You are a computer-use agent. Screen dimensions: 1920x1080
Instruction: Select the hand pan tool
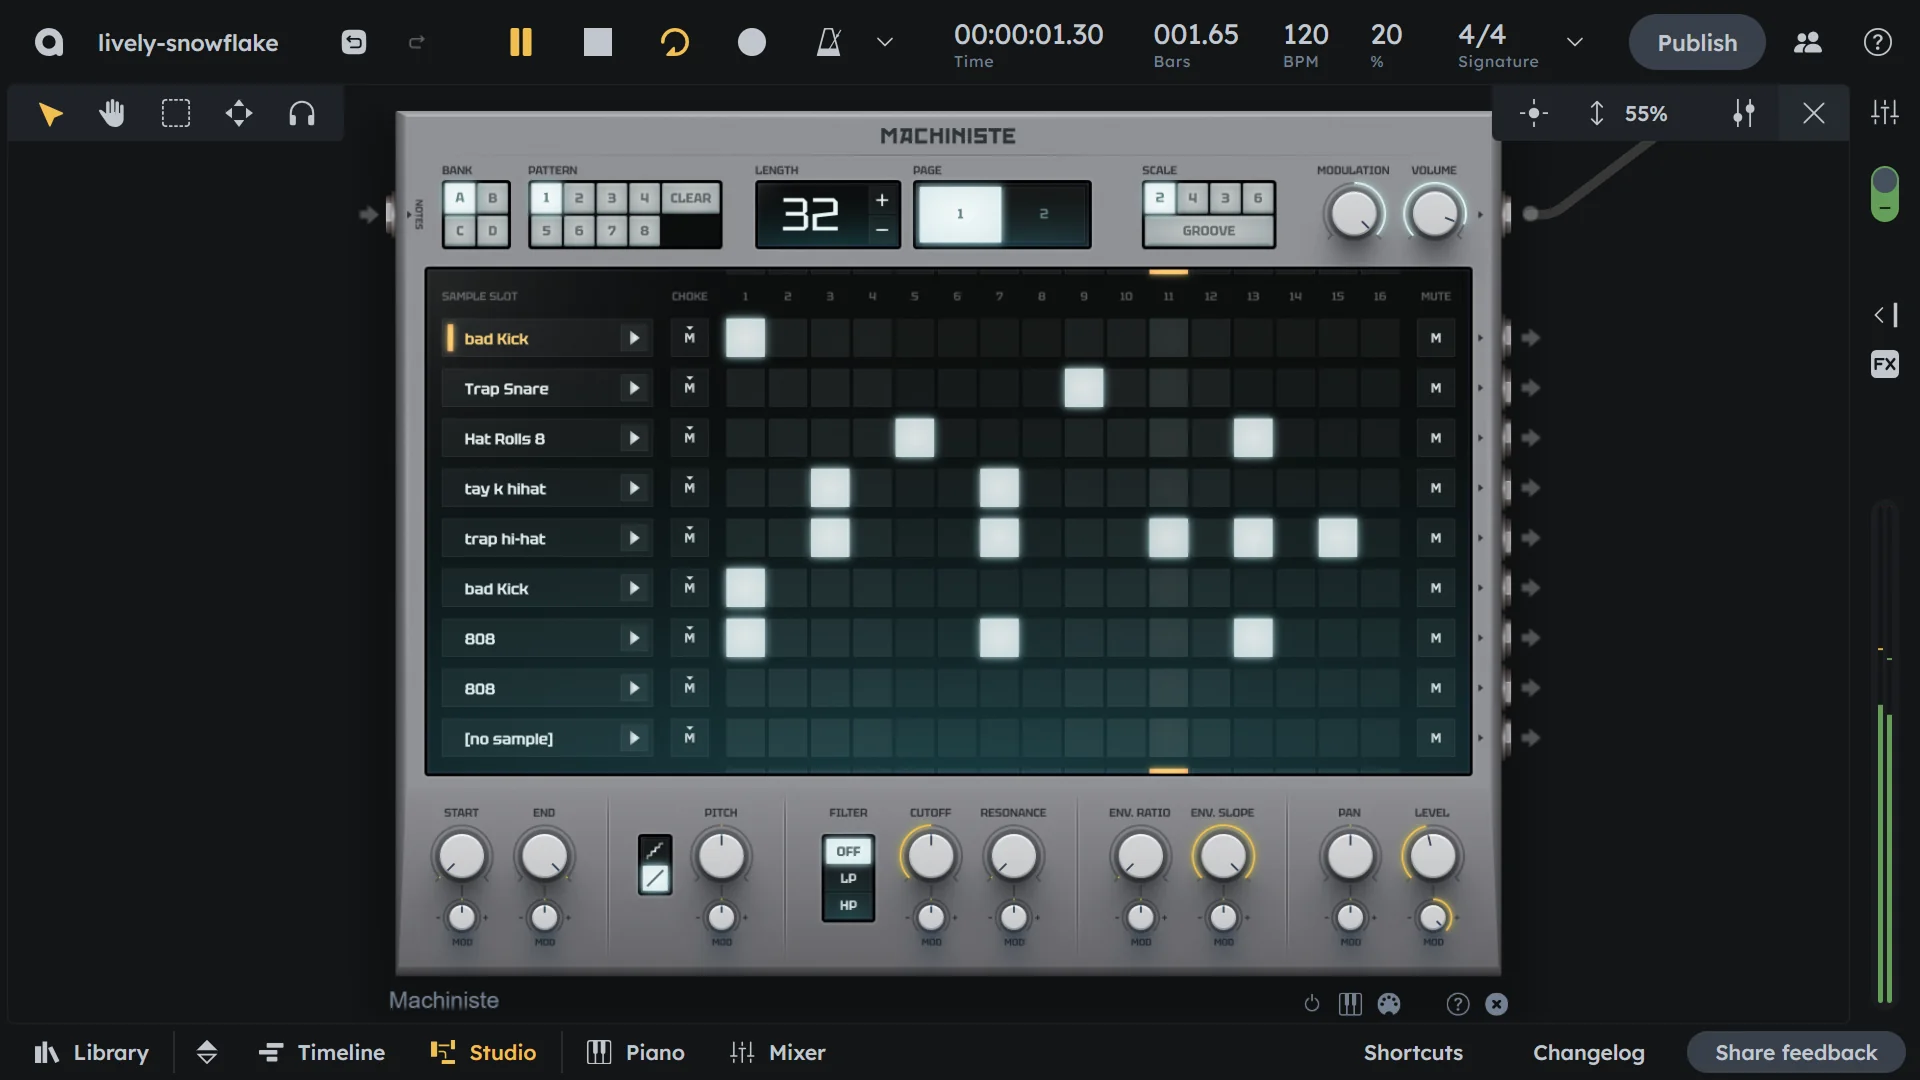[x=112, y=113]
